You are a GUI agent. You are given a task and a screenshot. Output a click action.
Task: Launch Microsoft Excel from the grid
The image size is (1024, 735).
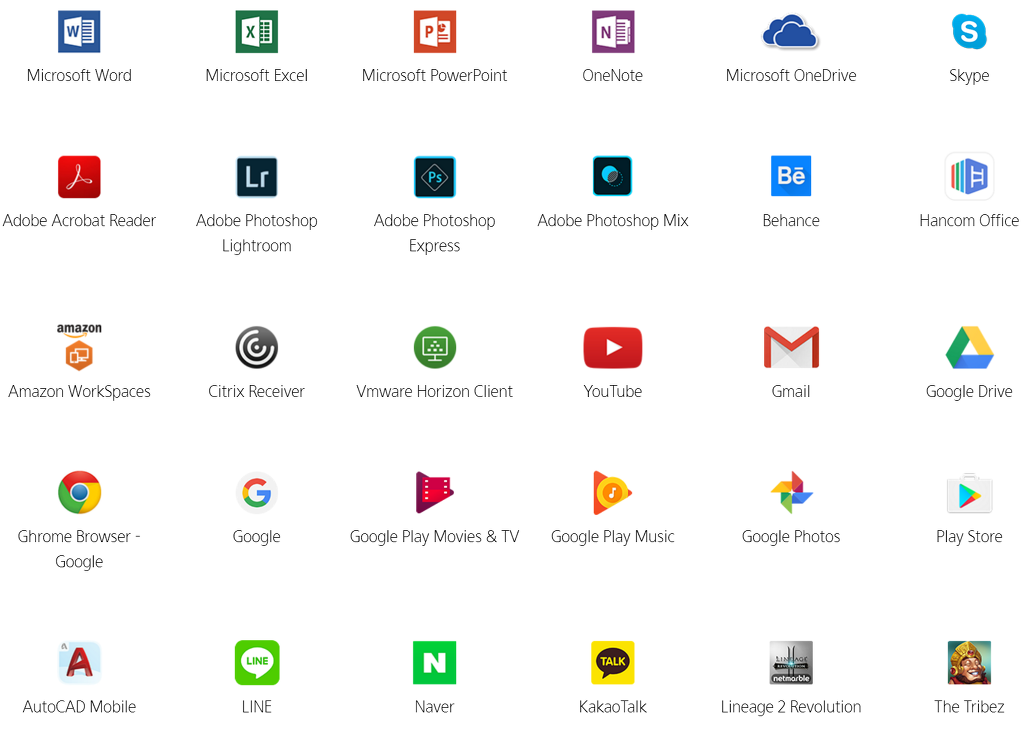(256, 32)
